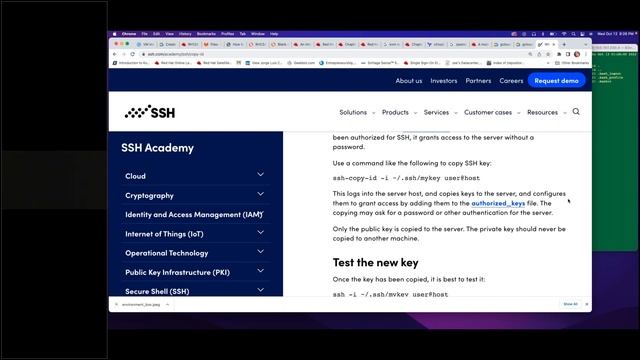Close the downloads bar
The height and width of the screenshot is (360, 640).
point(587,304)
